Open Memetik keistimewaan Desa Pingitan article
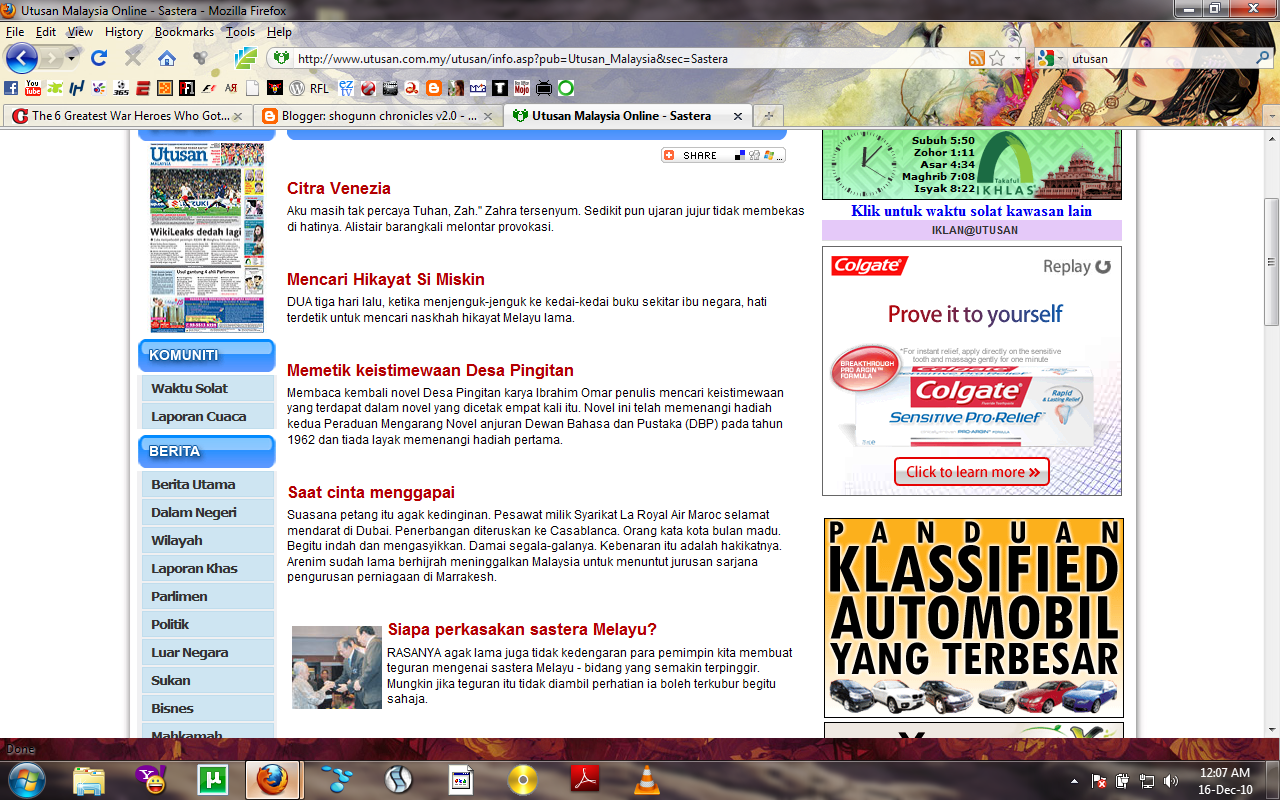Screen dimensions: 1281x801 (x=430, y=370)
